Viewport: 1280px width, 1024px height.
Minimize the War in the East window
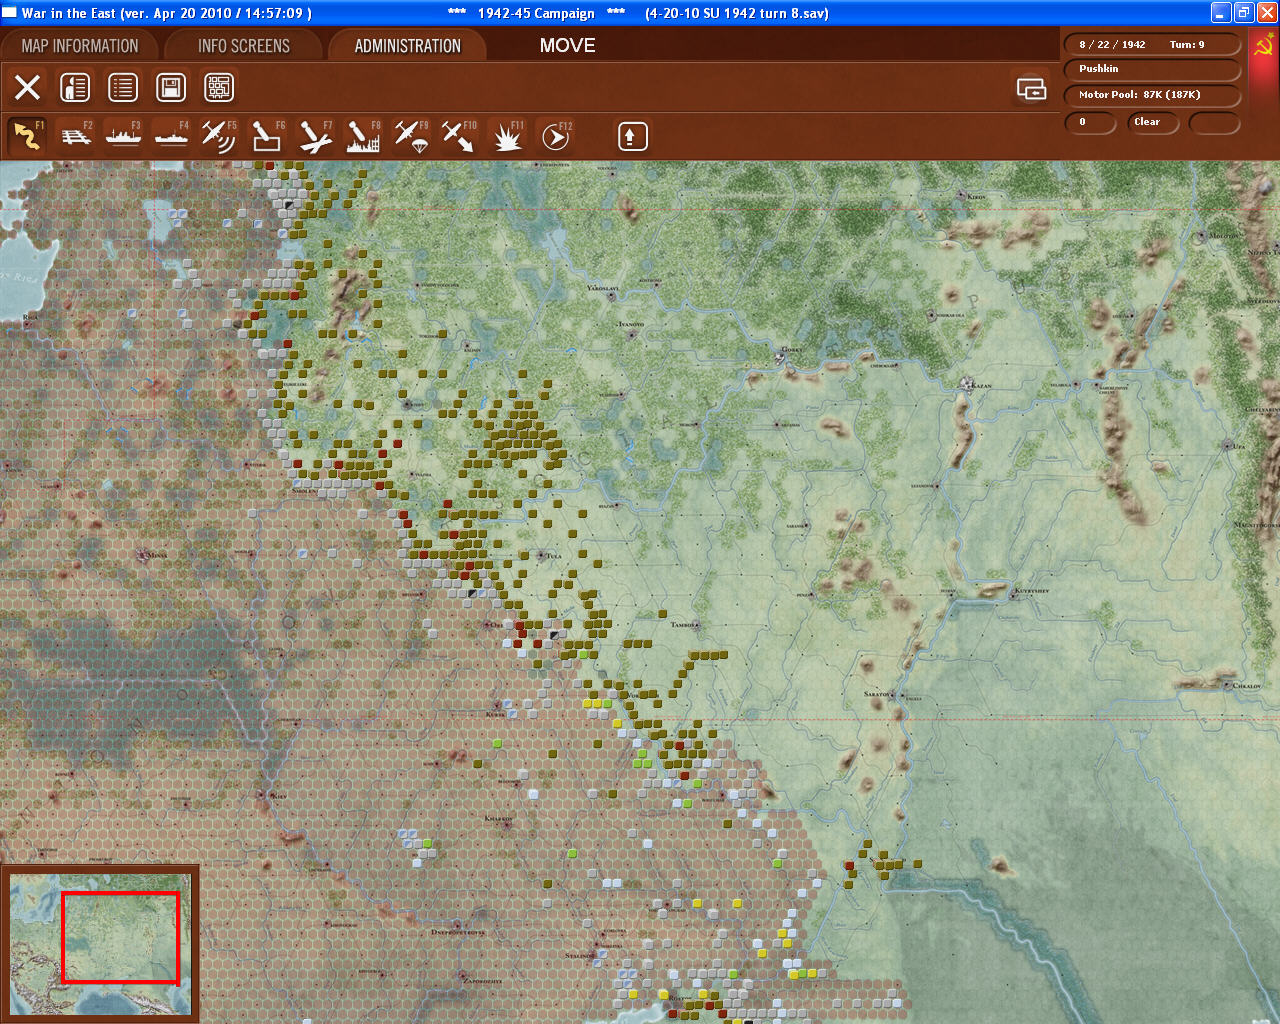[1220, 12]
